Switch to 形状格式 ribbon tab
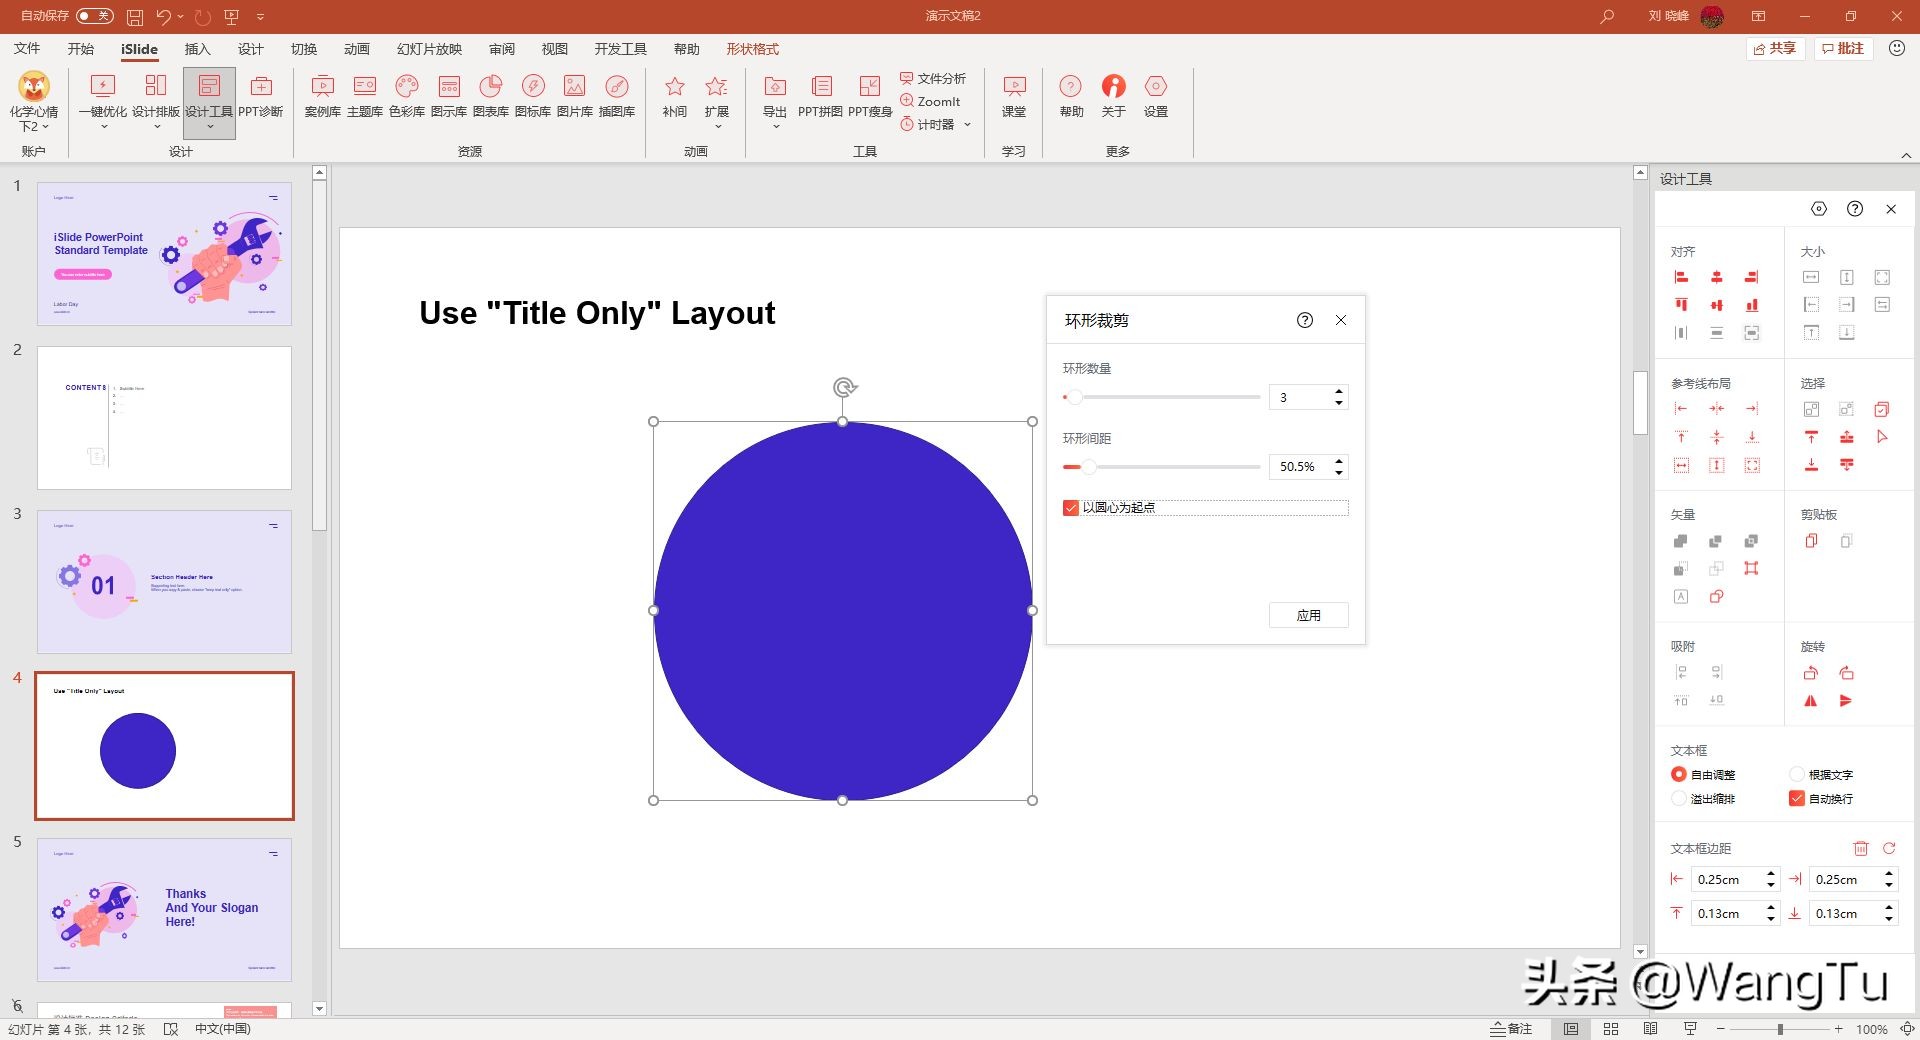This screenshot has height=1040, width=1920. coord(752,49)
